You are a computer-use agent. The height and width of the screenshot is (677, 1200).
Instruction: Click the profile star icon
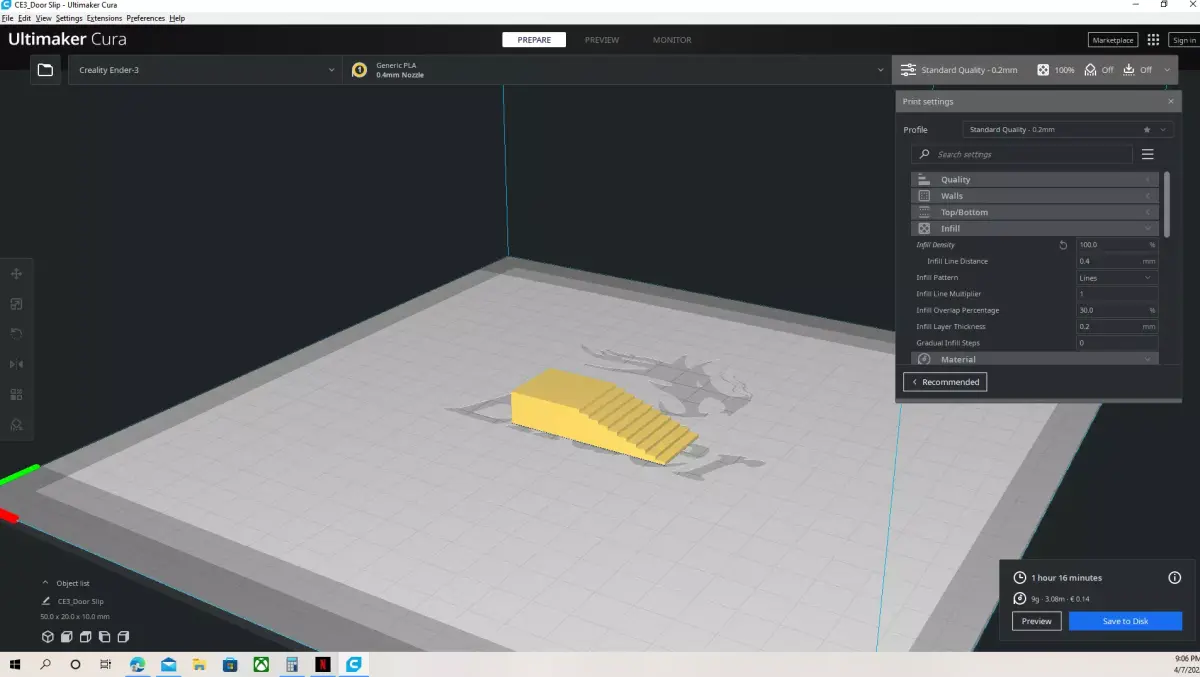1147,130
